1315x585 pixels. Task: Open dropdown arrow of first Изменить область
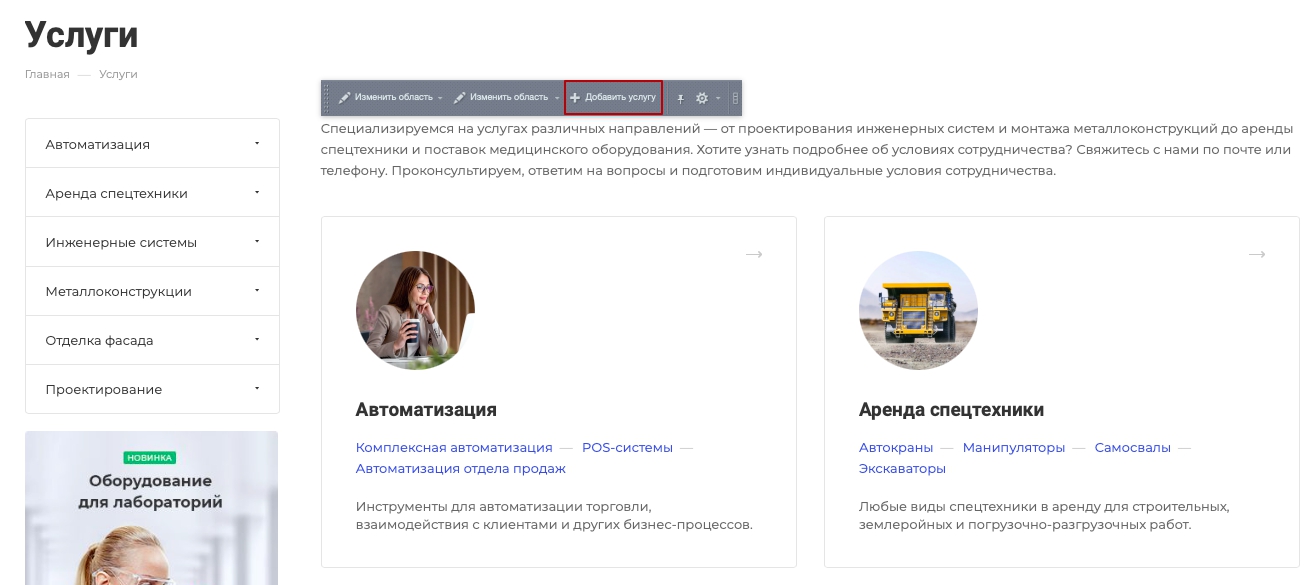click(x=440, y=98)
